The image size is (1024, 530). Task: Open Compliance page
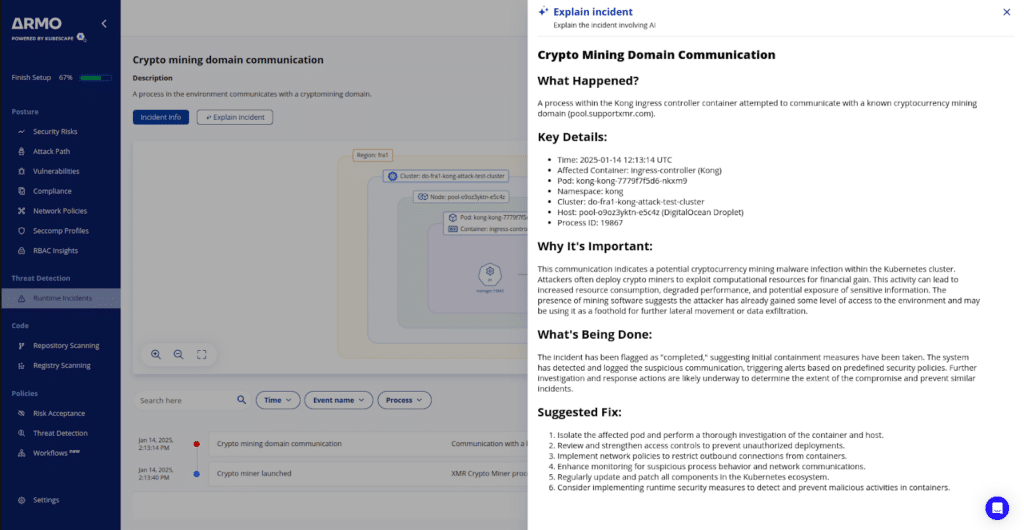(52, 191)
